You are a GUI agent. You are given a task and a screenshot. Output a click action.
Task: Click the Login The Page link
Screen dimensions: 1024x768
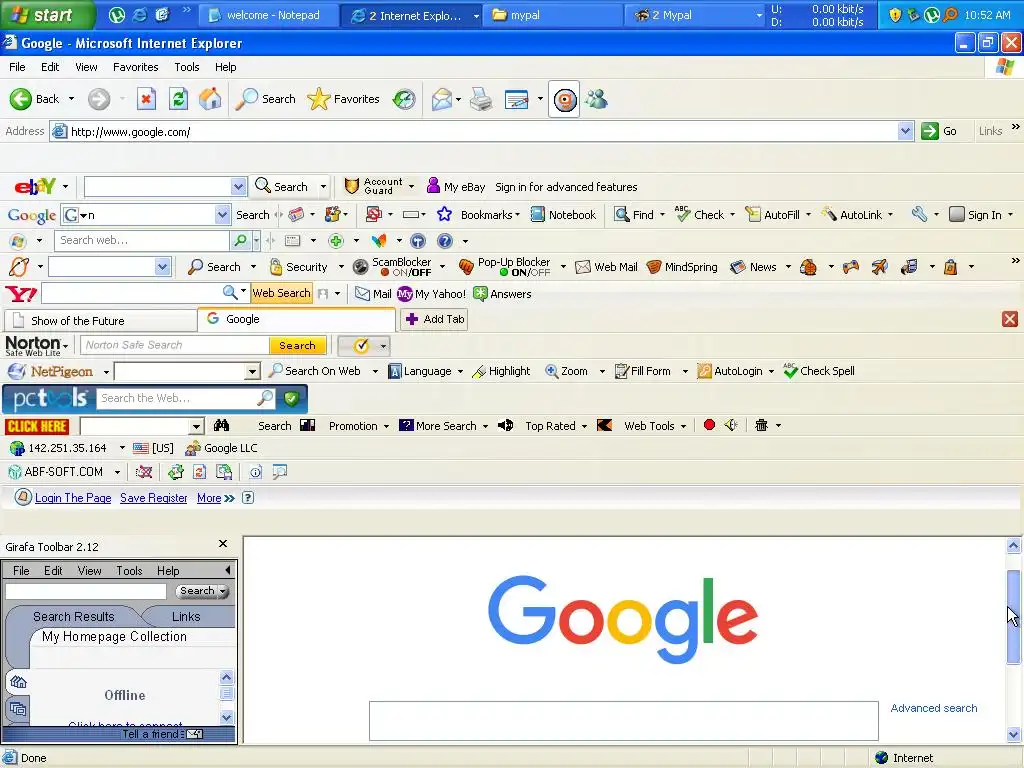pyautogui.click(x=73, y=498)
